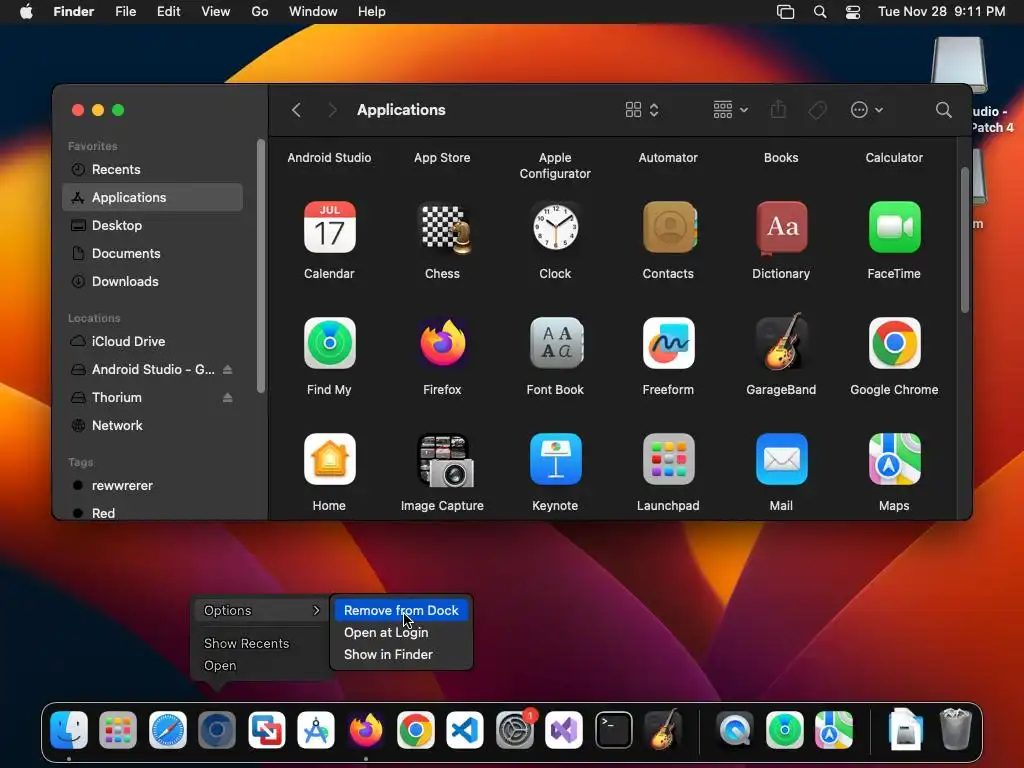The image size is (1024, 768).
Task: Open Safari from the Dock
Action: pos(168,730)
